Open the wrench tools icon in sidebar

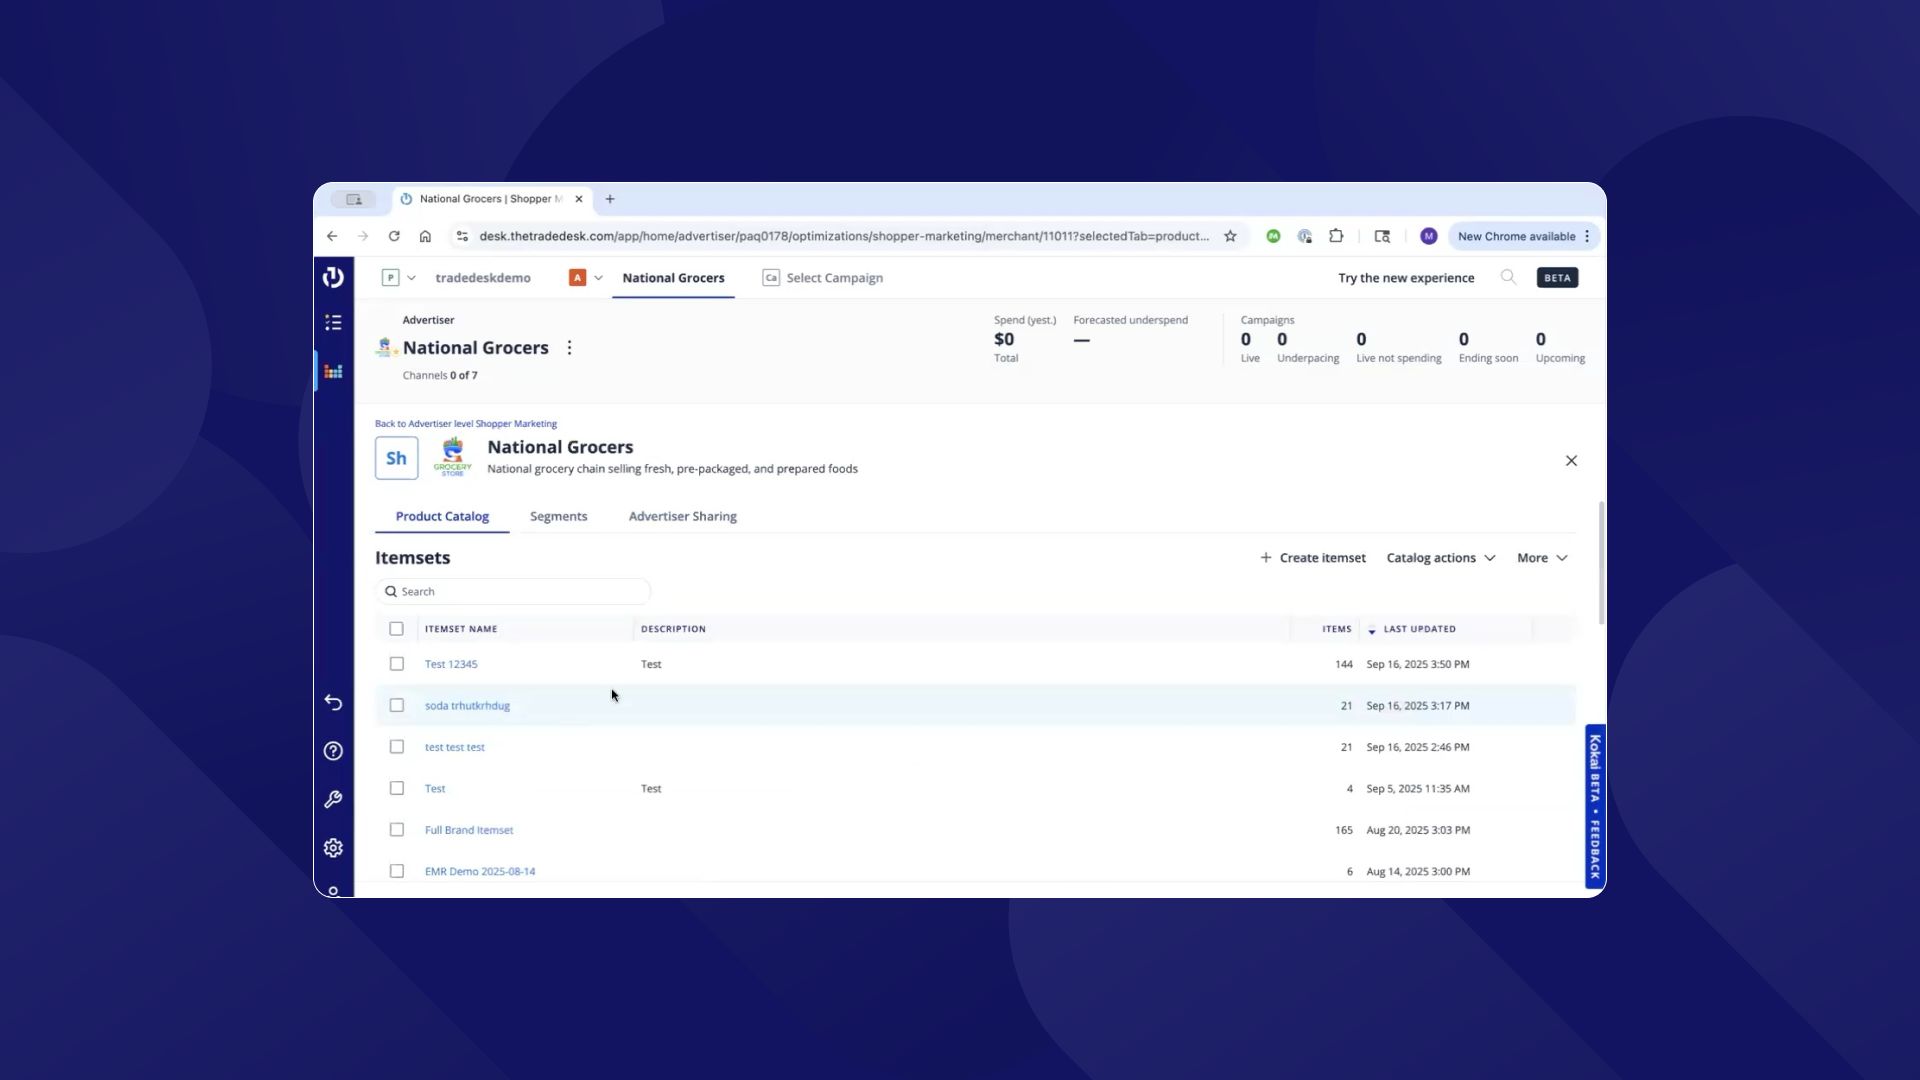333,799
